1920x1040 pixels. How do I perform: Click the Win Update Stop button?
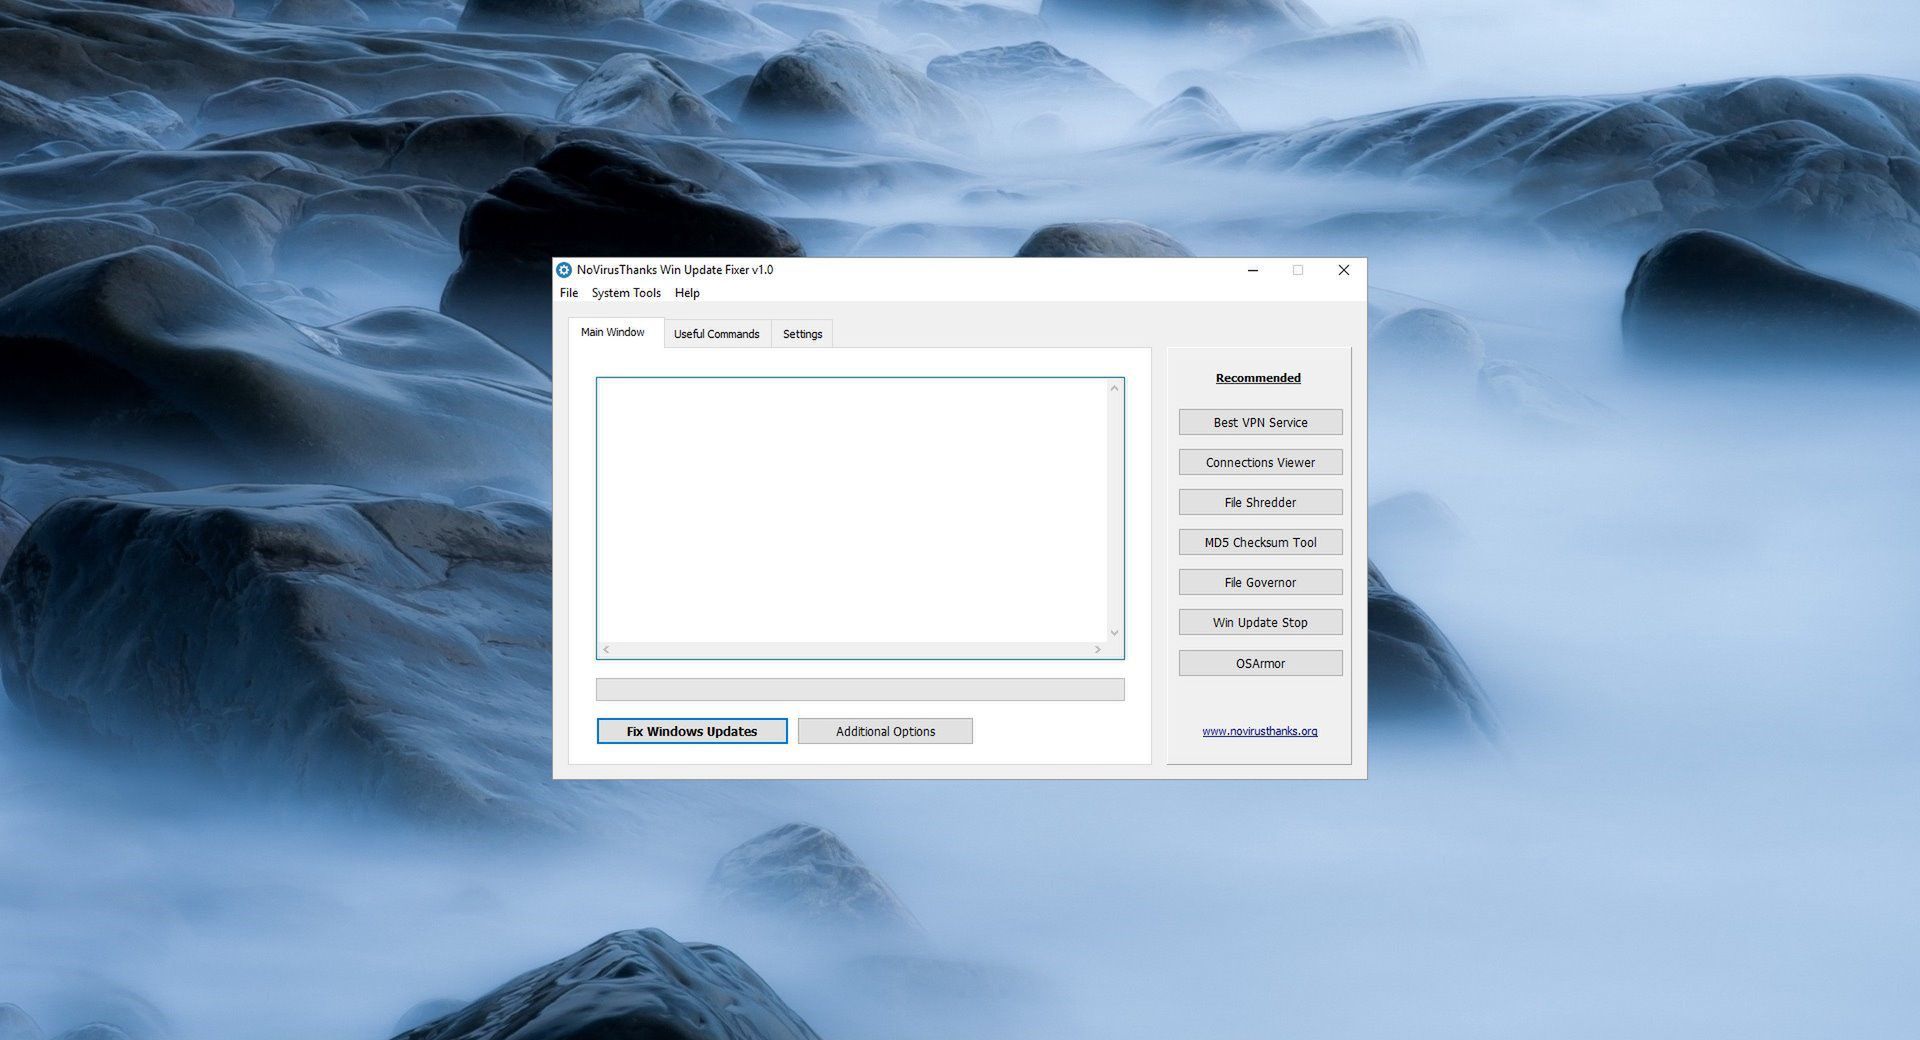coord(1259,622)
